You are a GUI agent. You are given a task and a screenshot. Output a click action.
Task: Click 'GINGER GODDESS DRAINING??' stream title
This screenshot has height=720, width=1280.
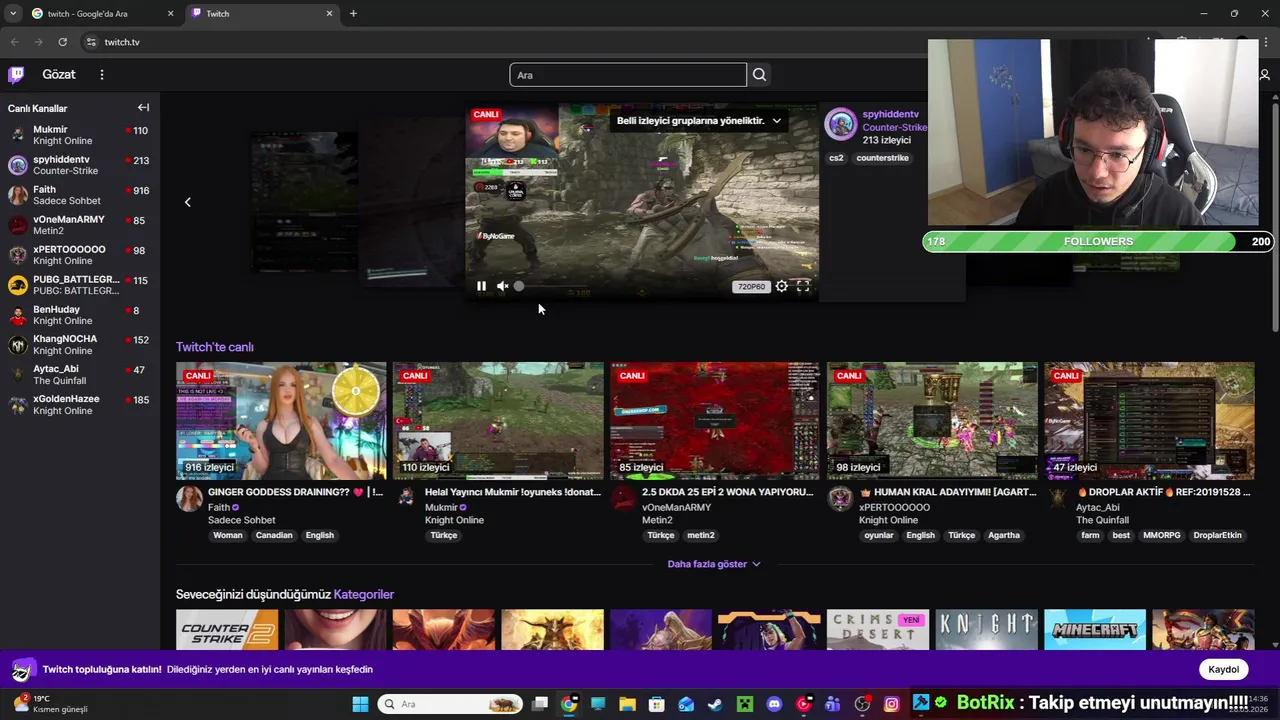pos(295,492)
